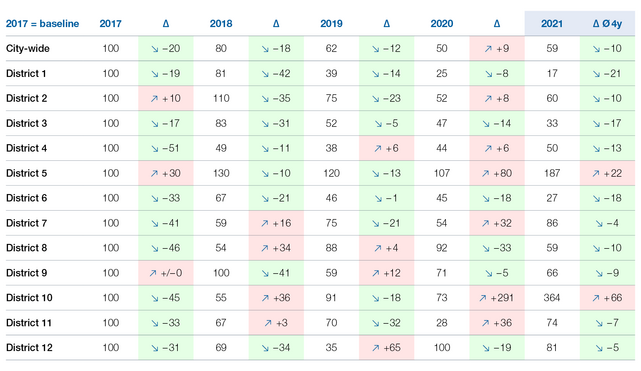Click the 364 value for District 10 in 2021
641x371 pixels.
(552, 298)
